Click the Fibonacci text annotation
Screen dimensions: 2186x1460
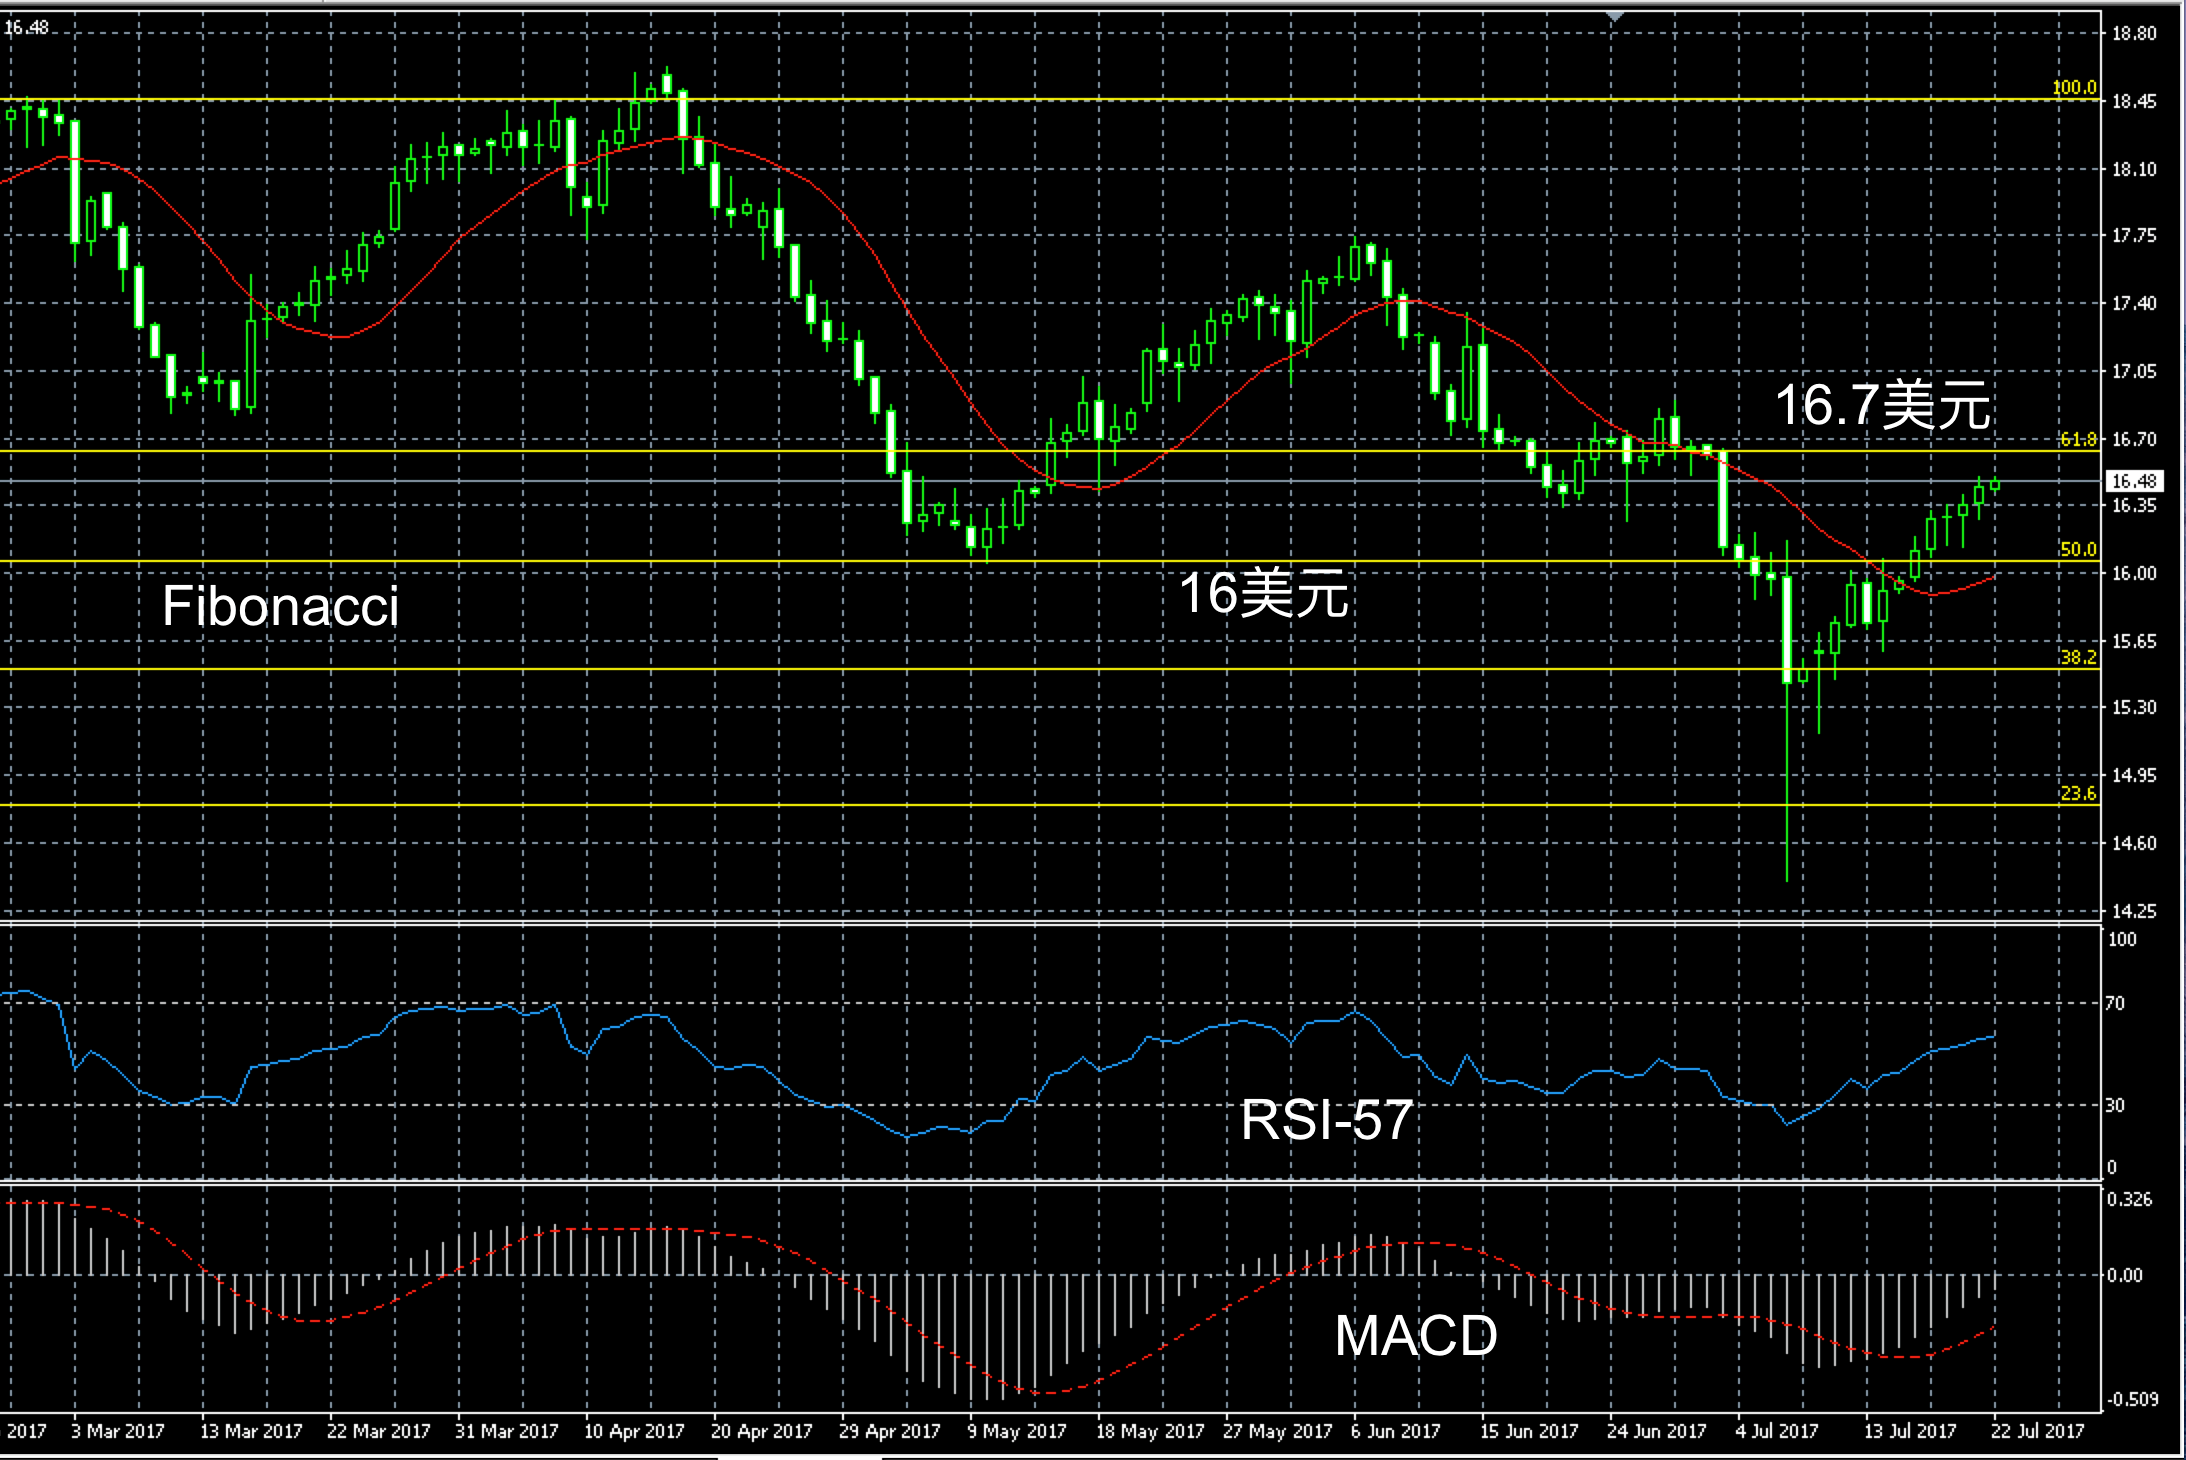click(x=281, y=606)
